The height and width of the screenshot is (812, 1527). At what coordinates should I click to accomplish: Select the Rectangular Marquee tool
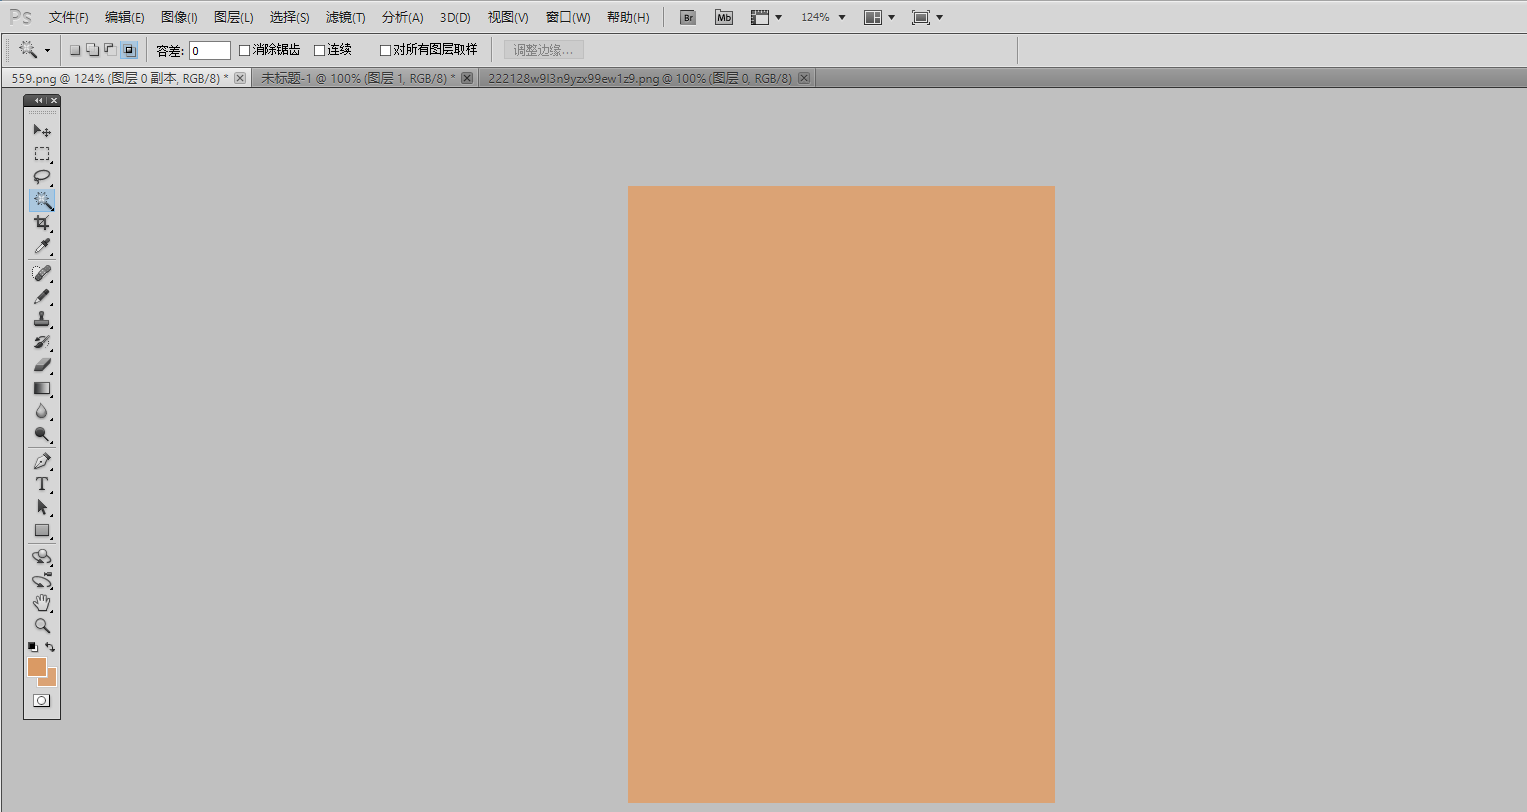pos(42,154)
